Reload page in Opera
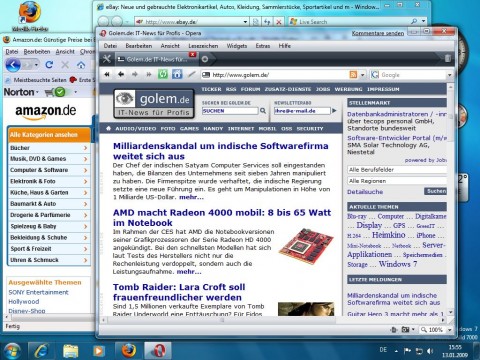Image resolution: width=480 pixels, height=360 pixels. pyautogui.click(x=163, y=74)
